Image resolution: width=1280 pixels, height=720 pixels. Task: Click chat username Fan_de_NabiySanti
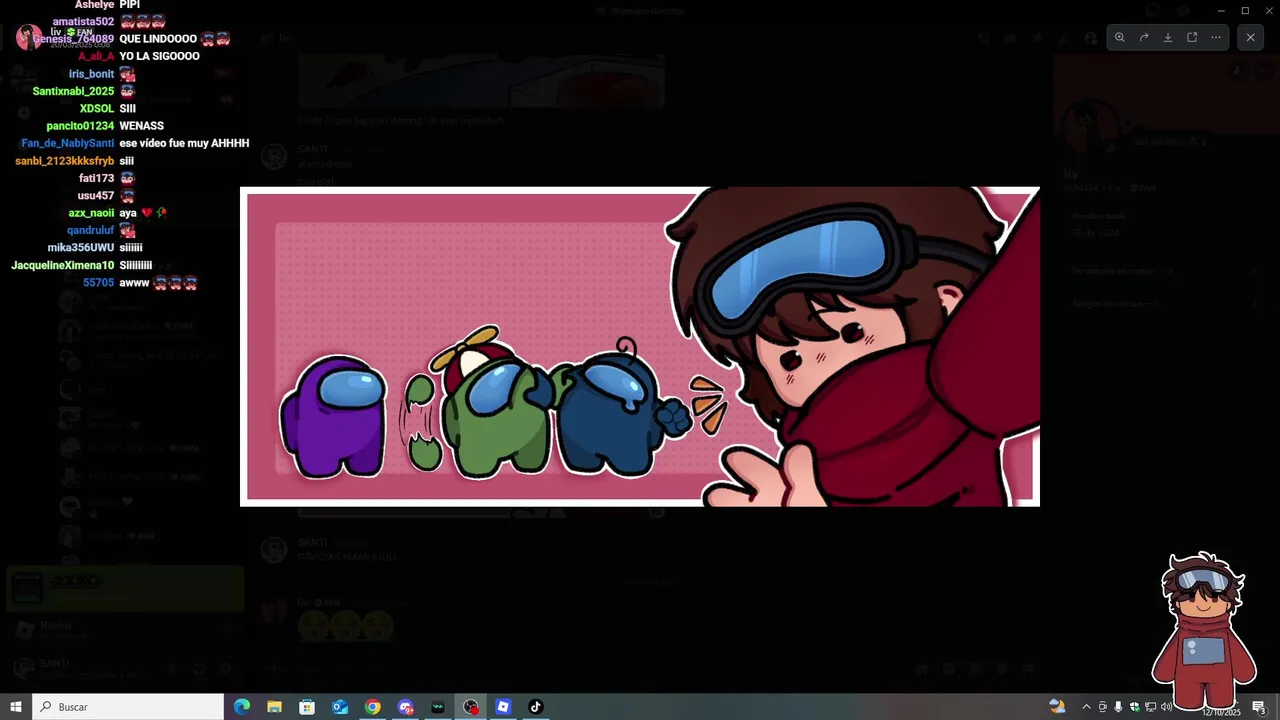click(x=68, y=143)
